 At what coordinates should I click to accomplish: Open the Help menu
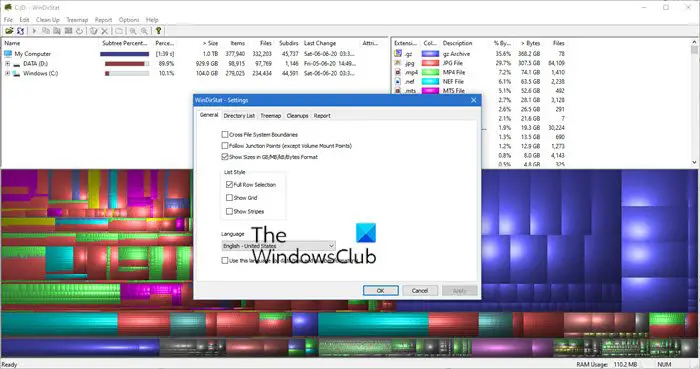coord(152,20)
